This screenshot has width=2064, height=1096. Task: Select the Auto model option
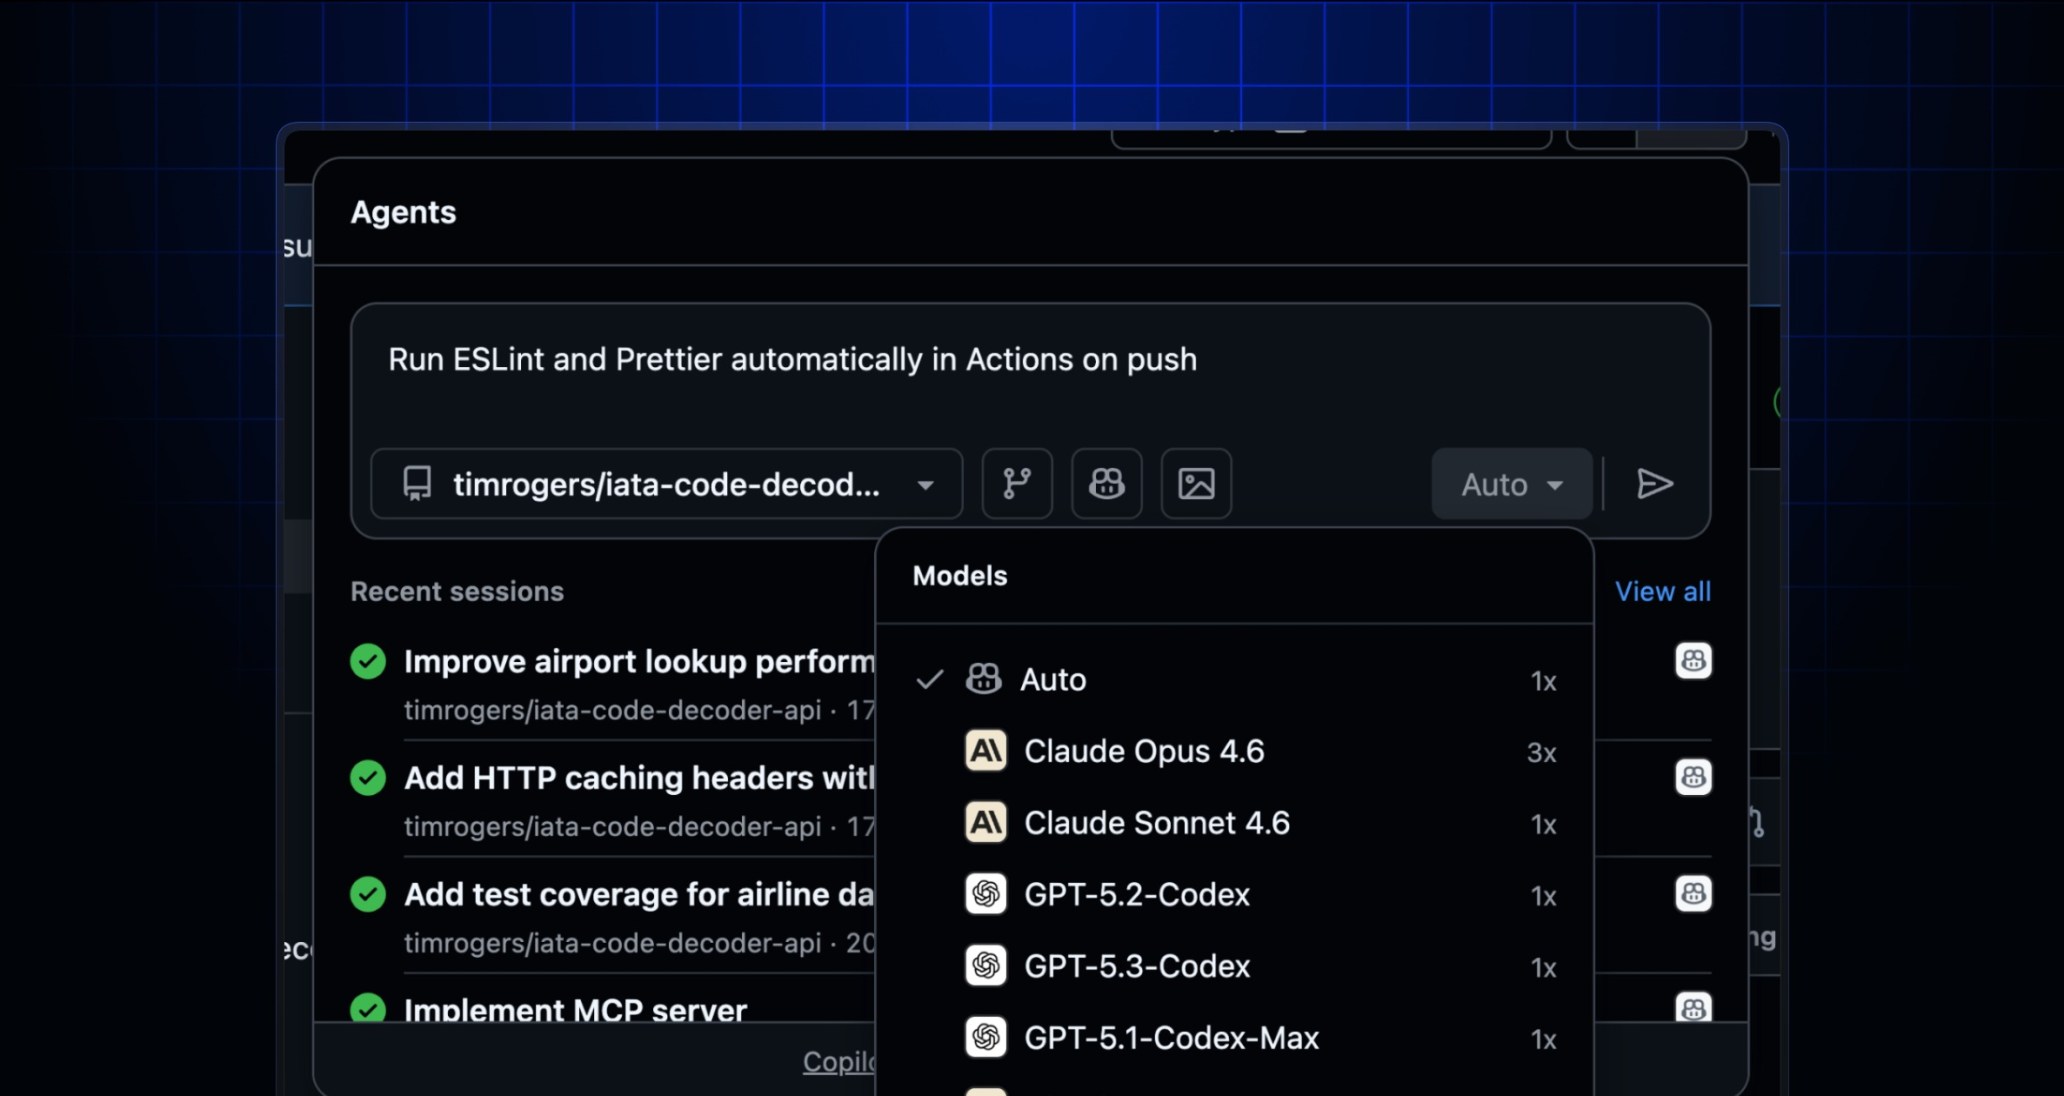(x=1053, y=680)
